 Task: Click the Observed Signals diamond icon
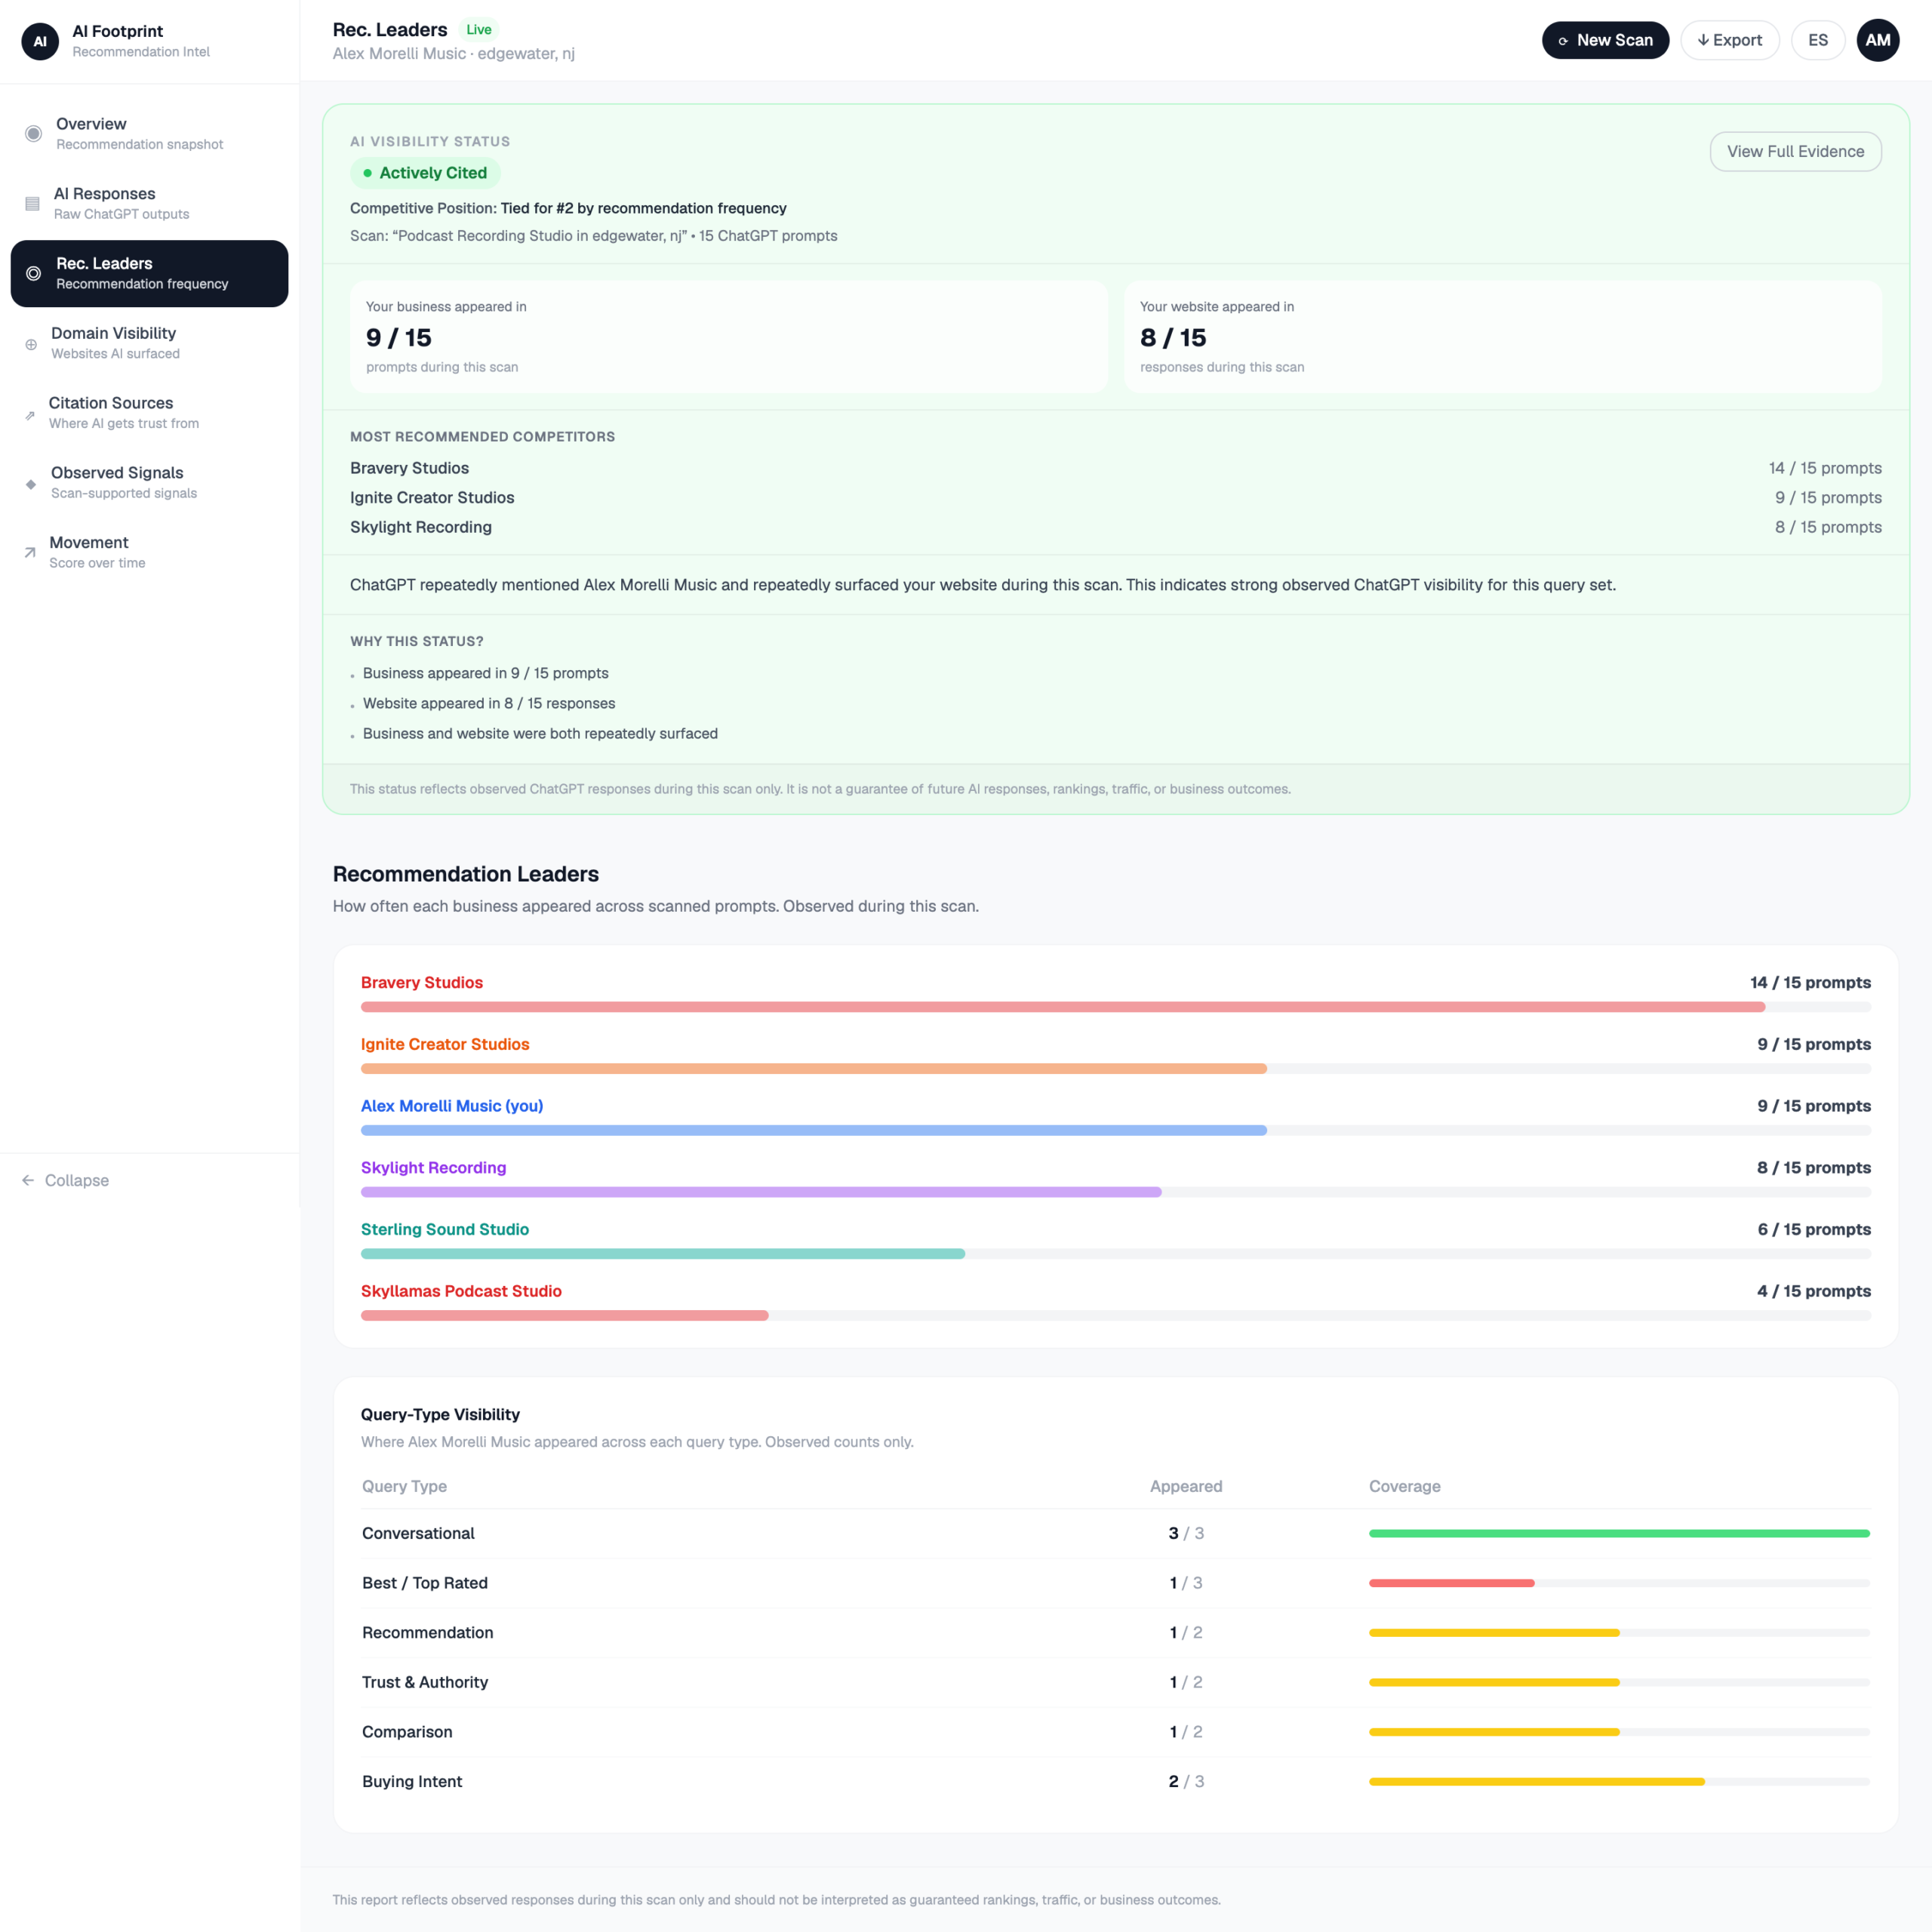31,484
